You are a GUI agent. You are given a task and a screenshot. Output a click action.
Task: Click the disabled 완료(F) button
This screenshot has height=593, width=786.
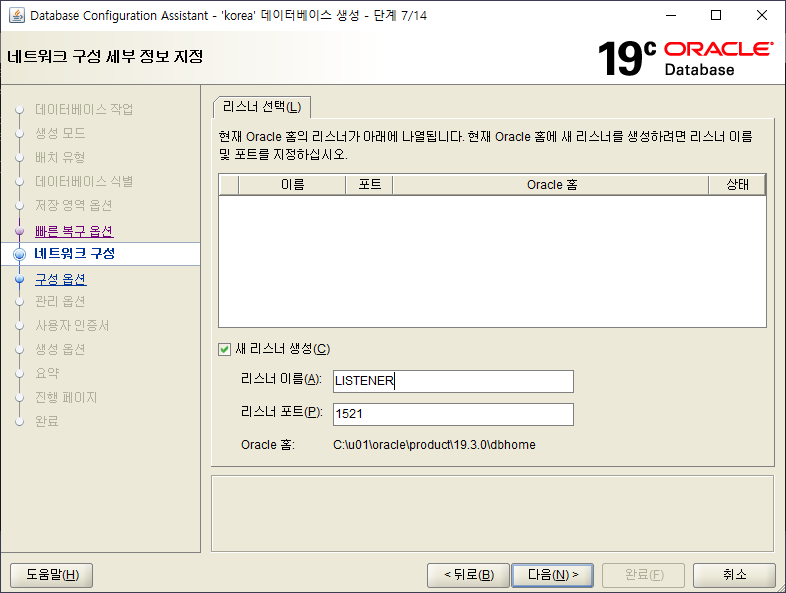644,575
